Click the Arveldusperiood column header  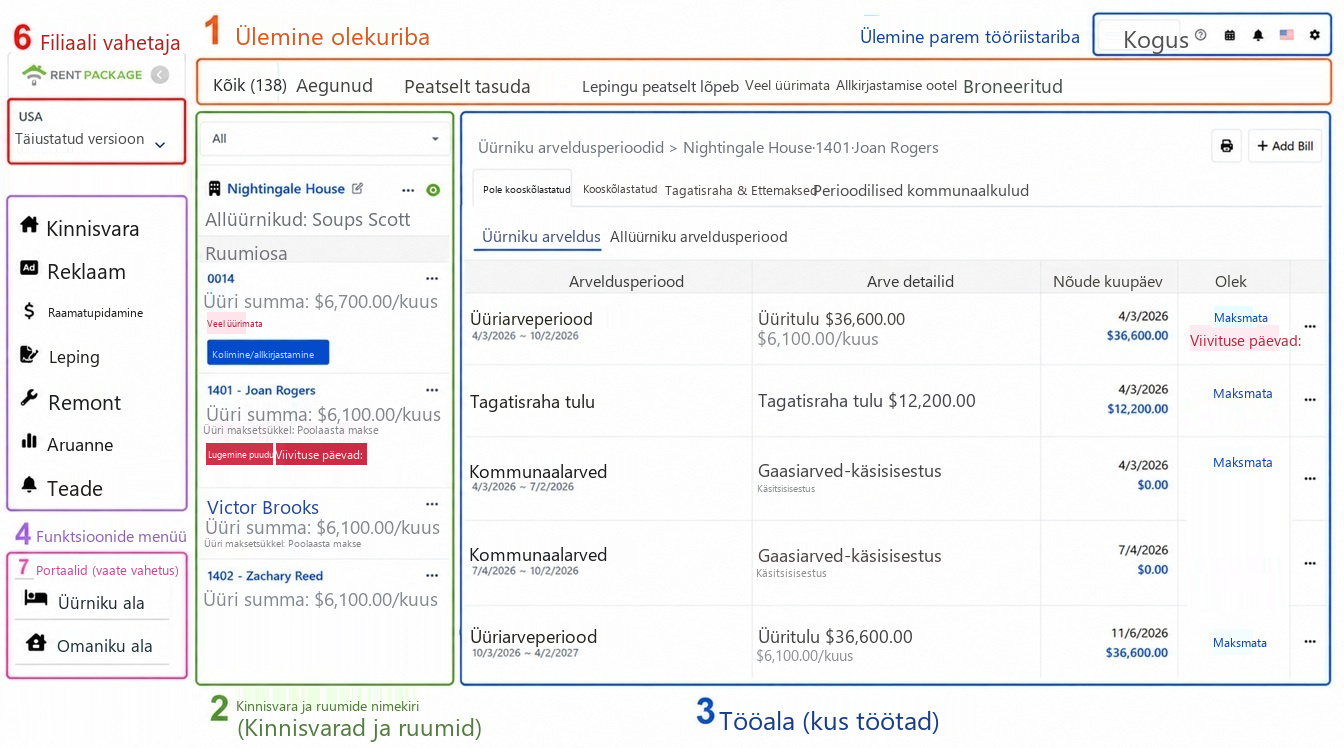click(626, 281)
